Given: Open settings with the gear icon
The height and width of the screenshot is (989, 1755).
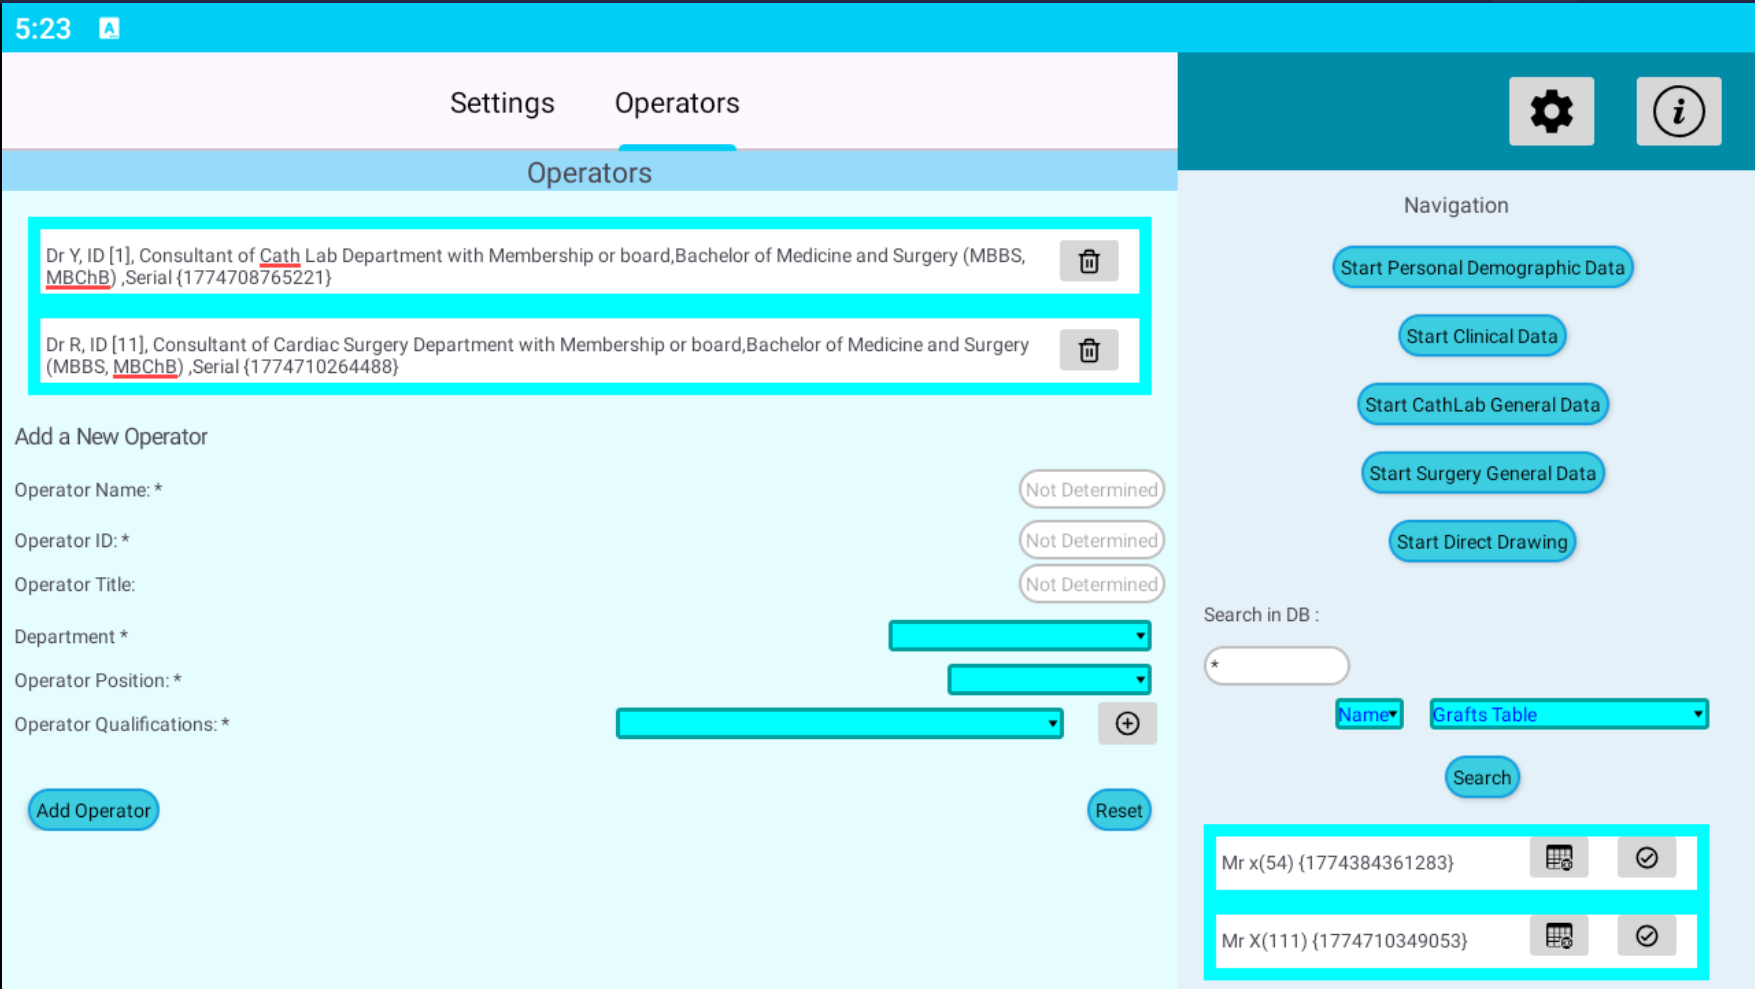Looking at the screenshot, I should point(1550,111).
